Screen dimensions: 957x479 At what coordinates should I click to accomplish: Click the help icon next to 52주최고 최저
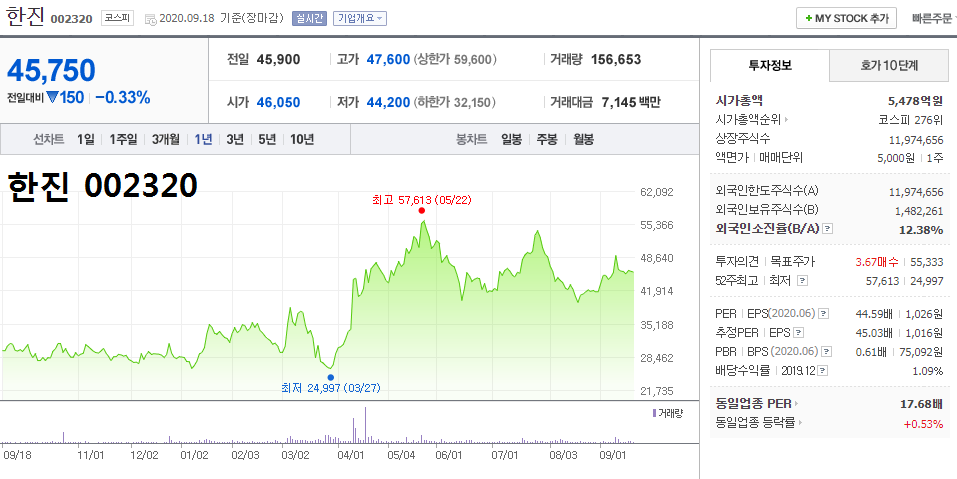tap(803, 281)
